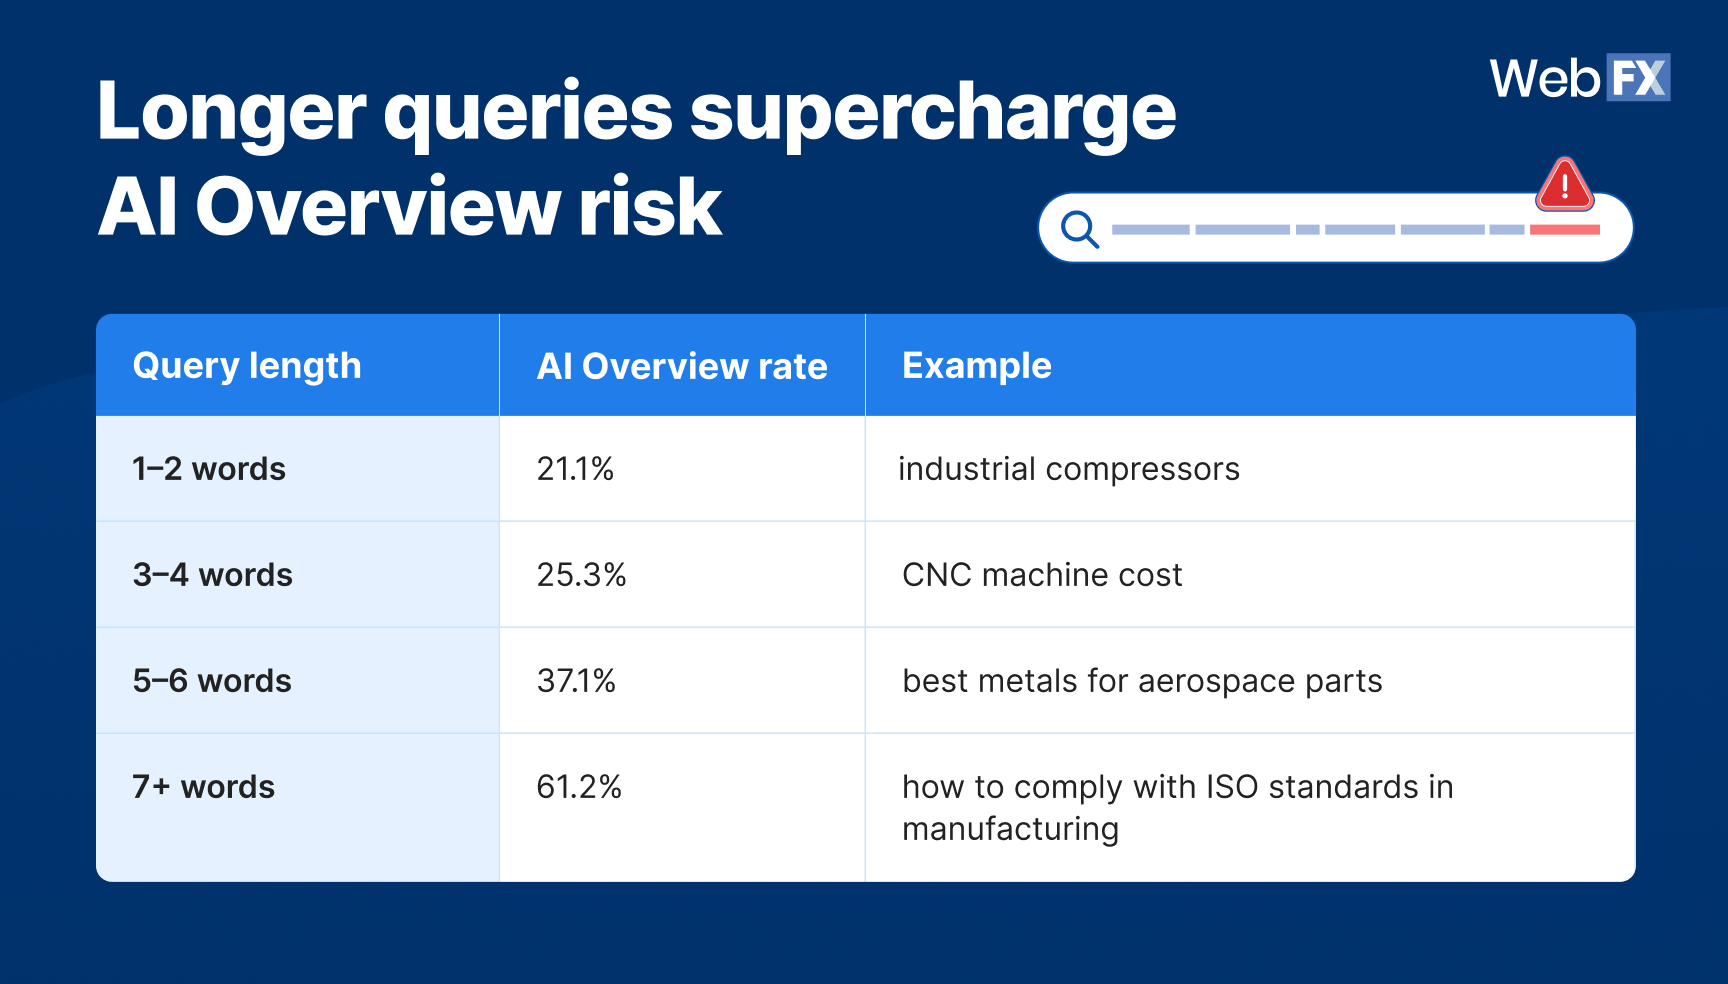Click the "CNC machine cost" example text

[1042, 575]
